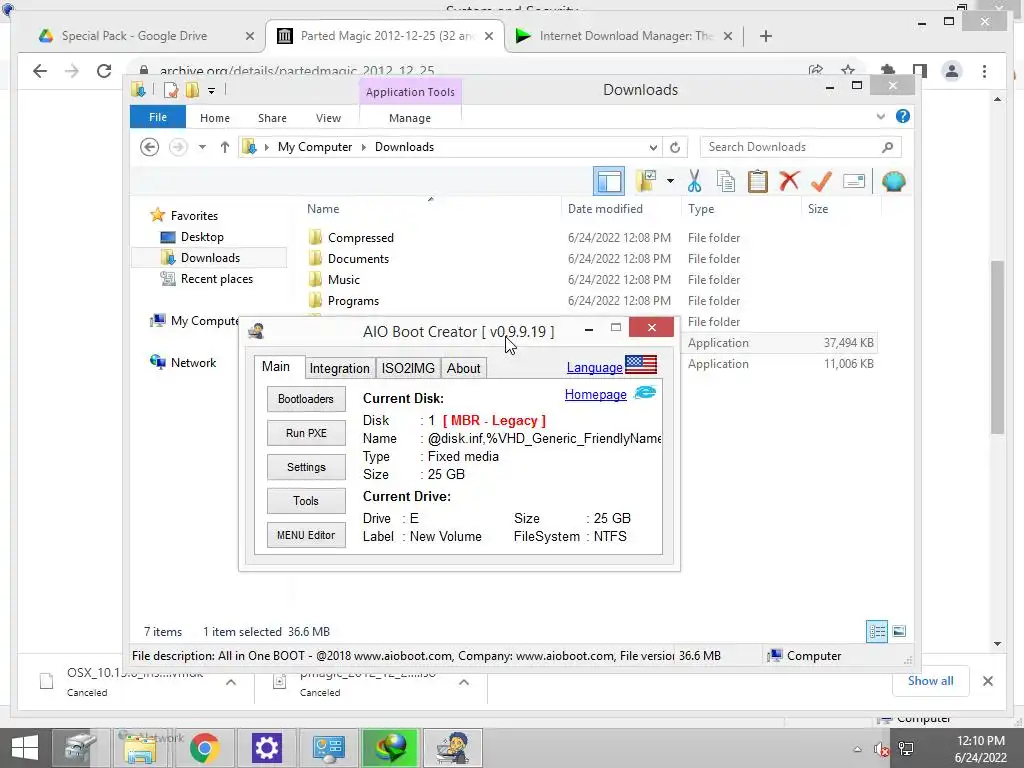Switch to the Share ribbon tab
The height and width of the screenshot is (768, 1024).
click(272, 118)
